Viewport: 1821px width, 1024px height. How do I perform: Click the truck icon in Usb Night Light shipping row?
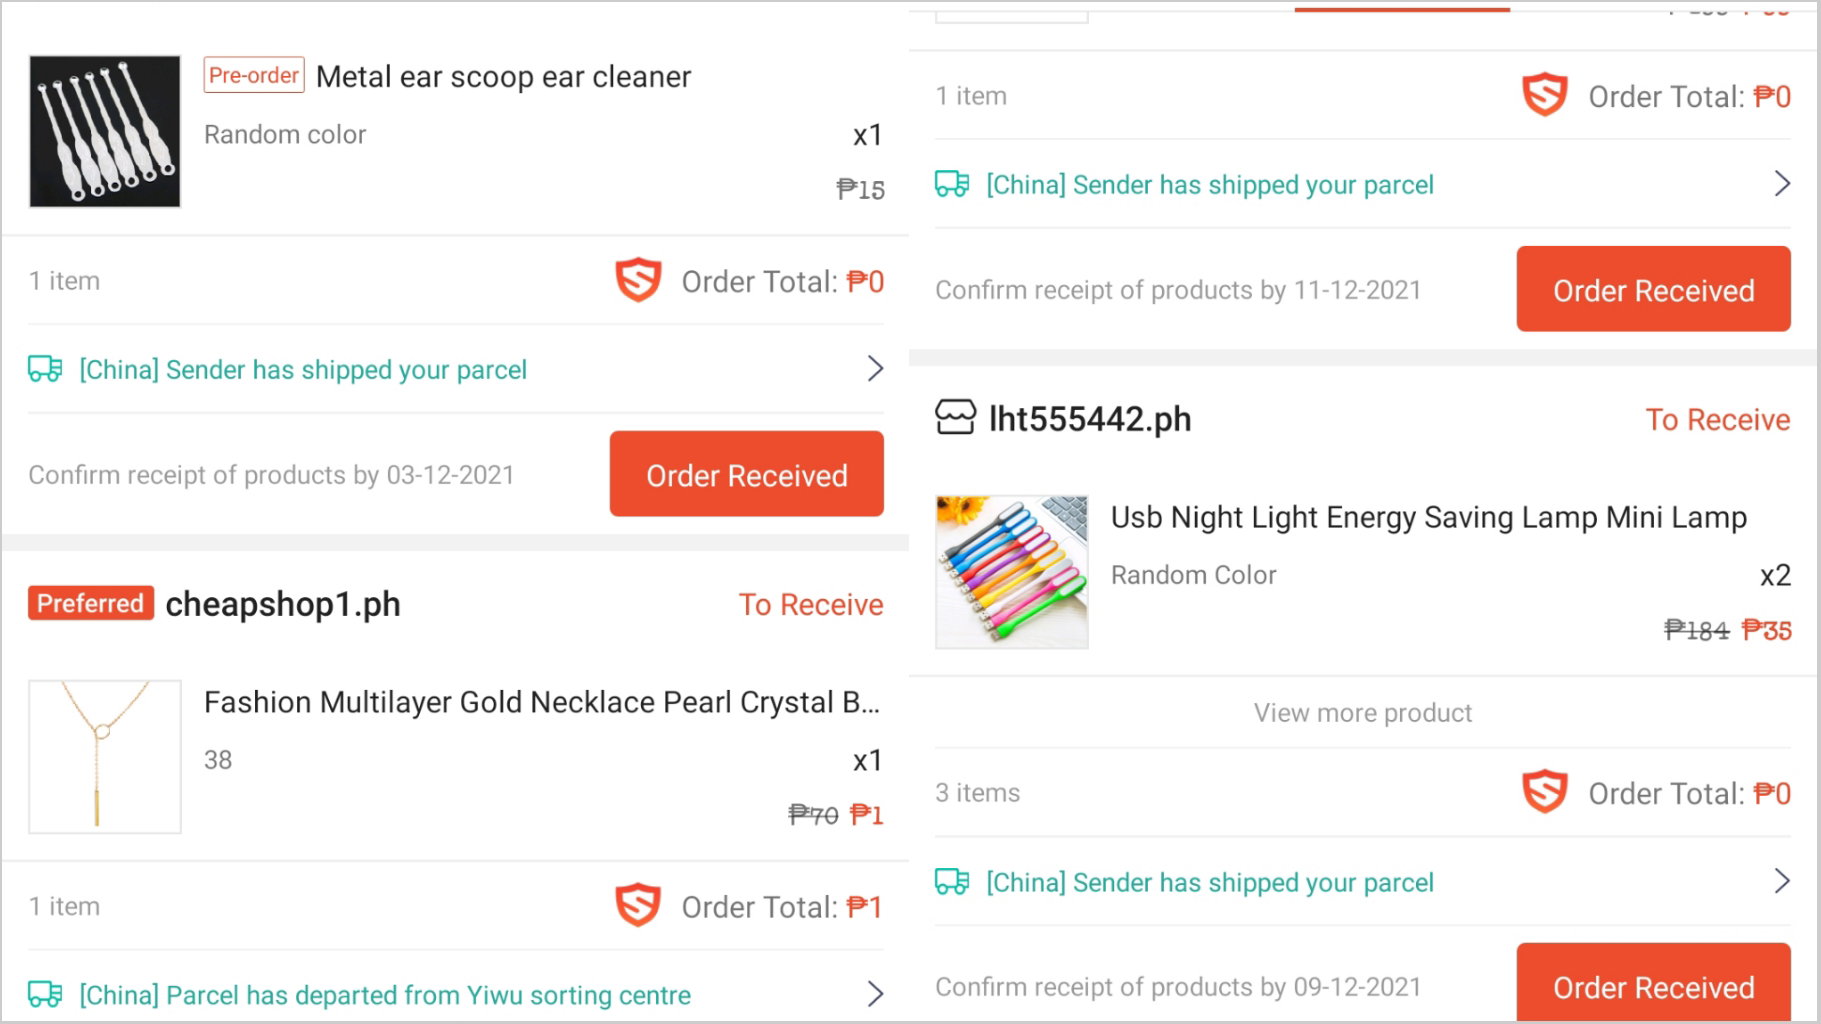click(952, 881)
